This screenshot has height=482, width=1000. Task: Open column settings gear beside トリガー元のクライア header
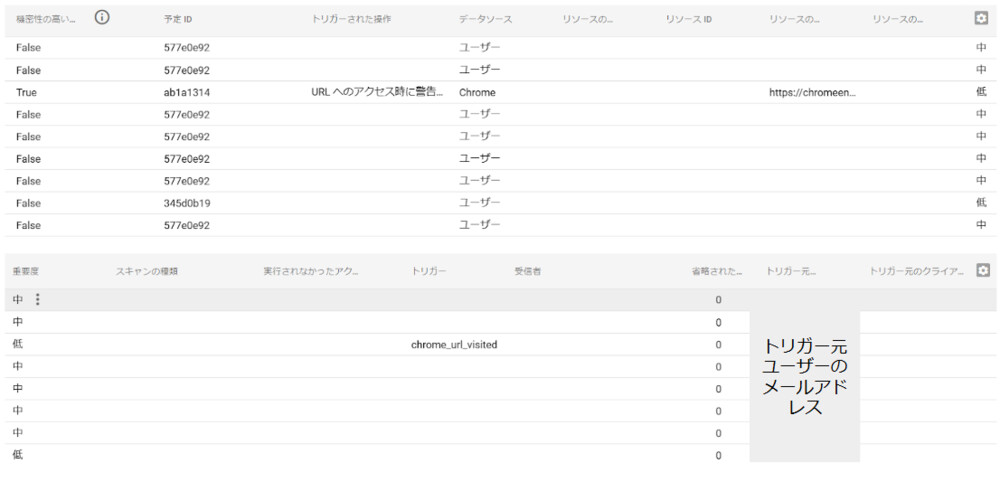tap(983, 270)
